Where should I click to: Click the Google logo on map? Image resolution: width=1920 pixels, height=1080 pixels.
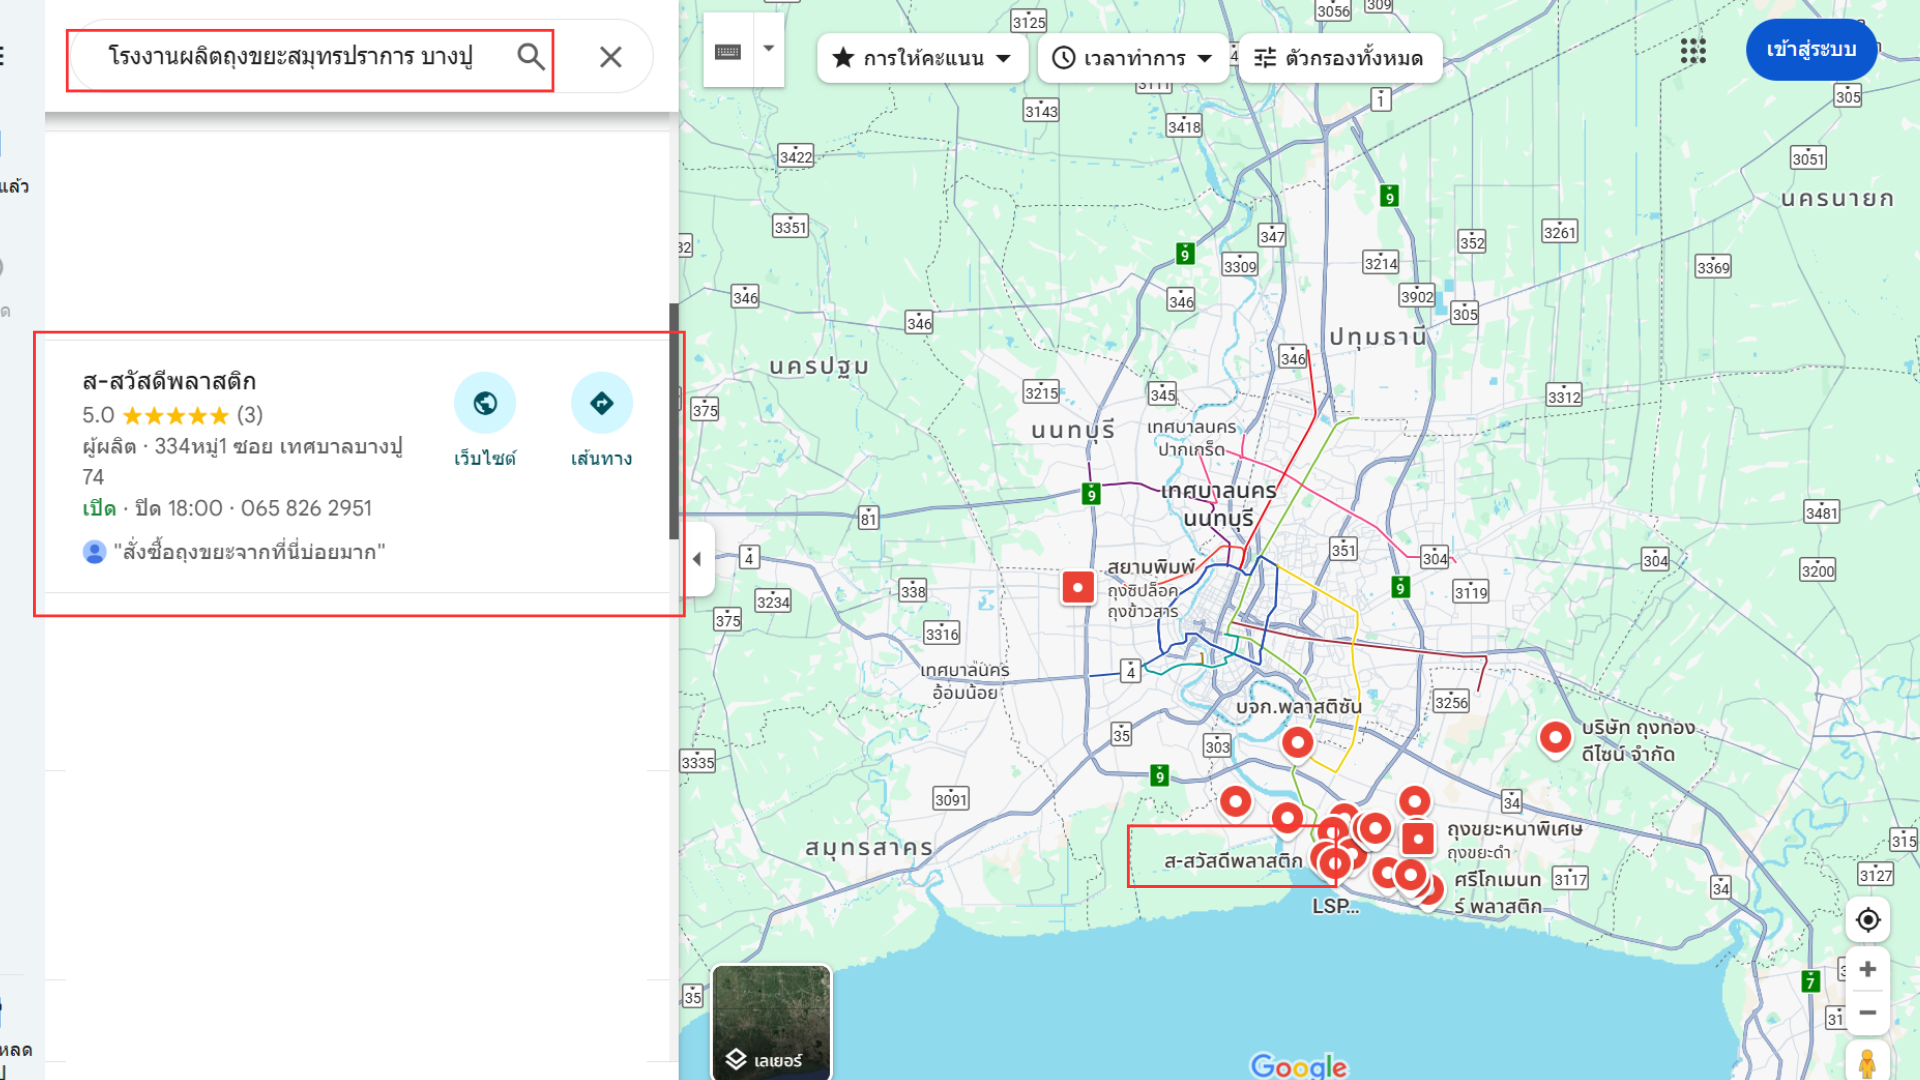[1298, 1066]
